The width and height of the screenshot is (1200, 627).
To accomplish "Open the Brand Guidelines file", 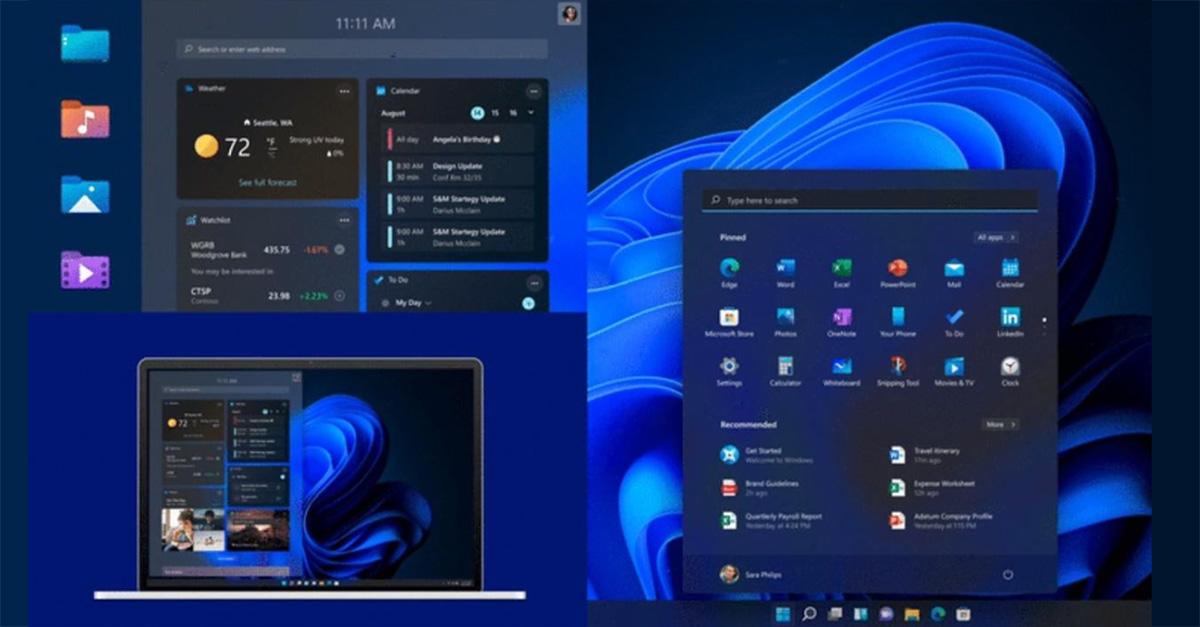I will point(760,488).
